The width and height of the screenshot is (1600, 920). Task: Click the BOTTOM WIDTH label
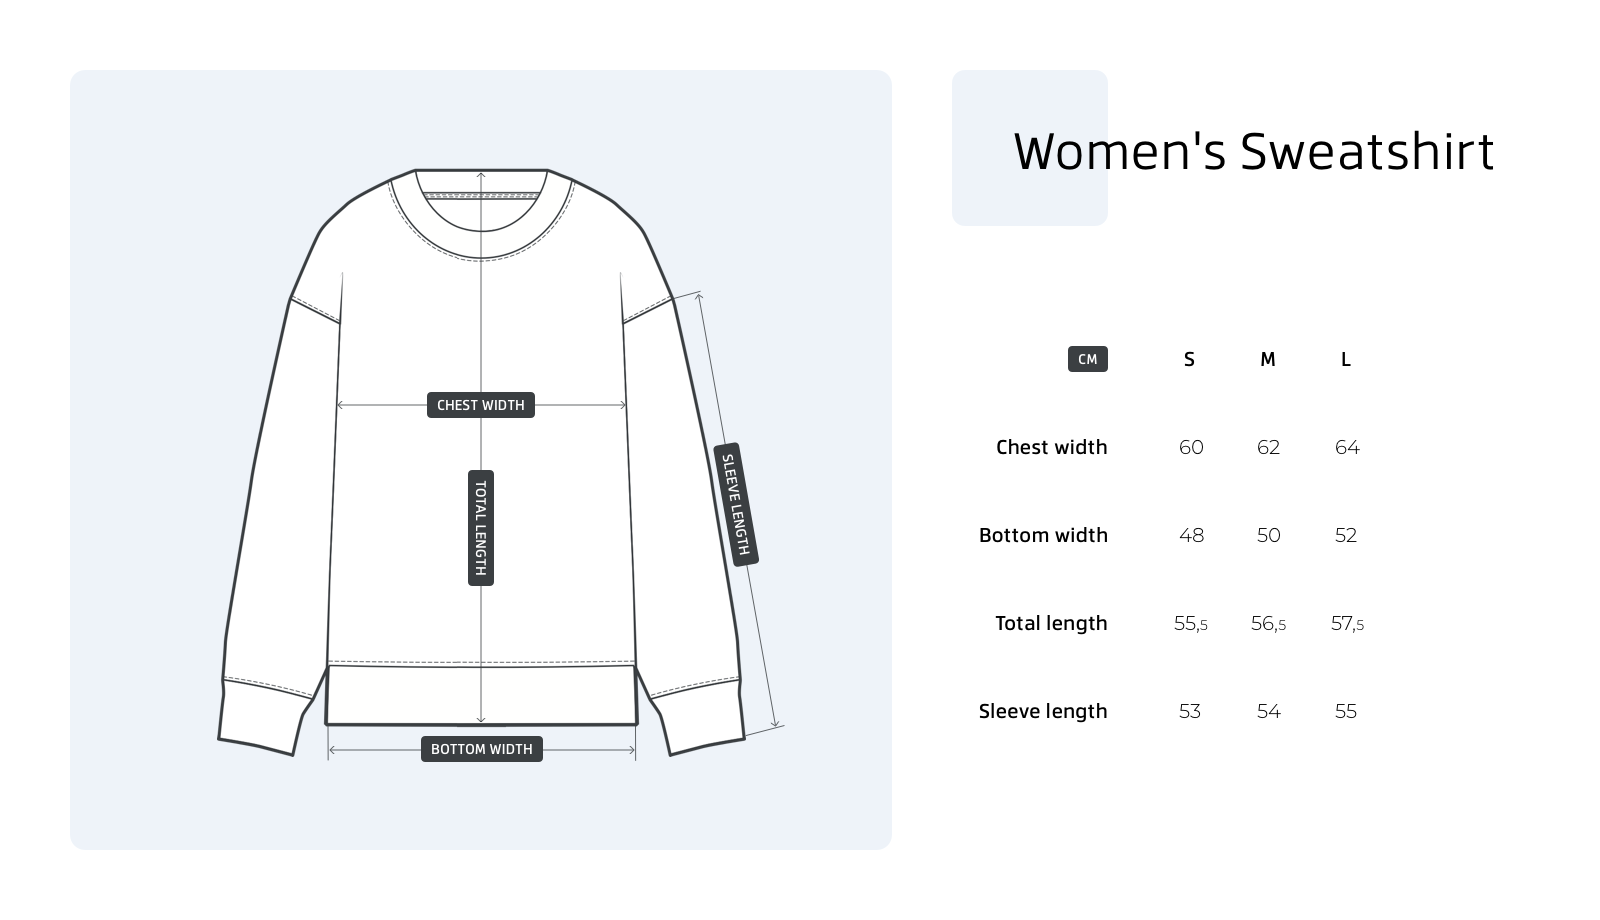coord(482,749)
